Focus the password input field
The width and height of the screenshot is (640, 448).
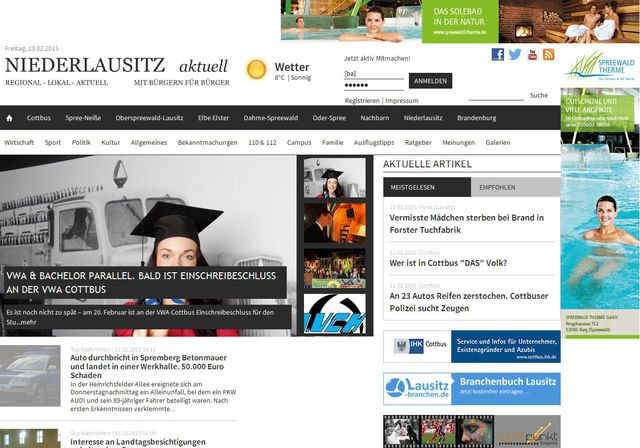(374, 85)
